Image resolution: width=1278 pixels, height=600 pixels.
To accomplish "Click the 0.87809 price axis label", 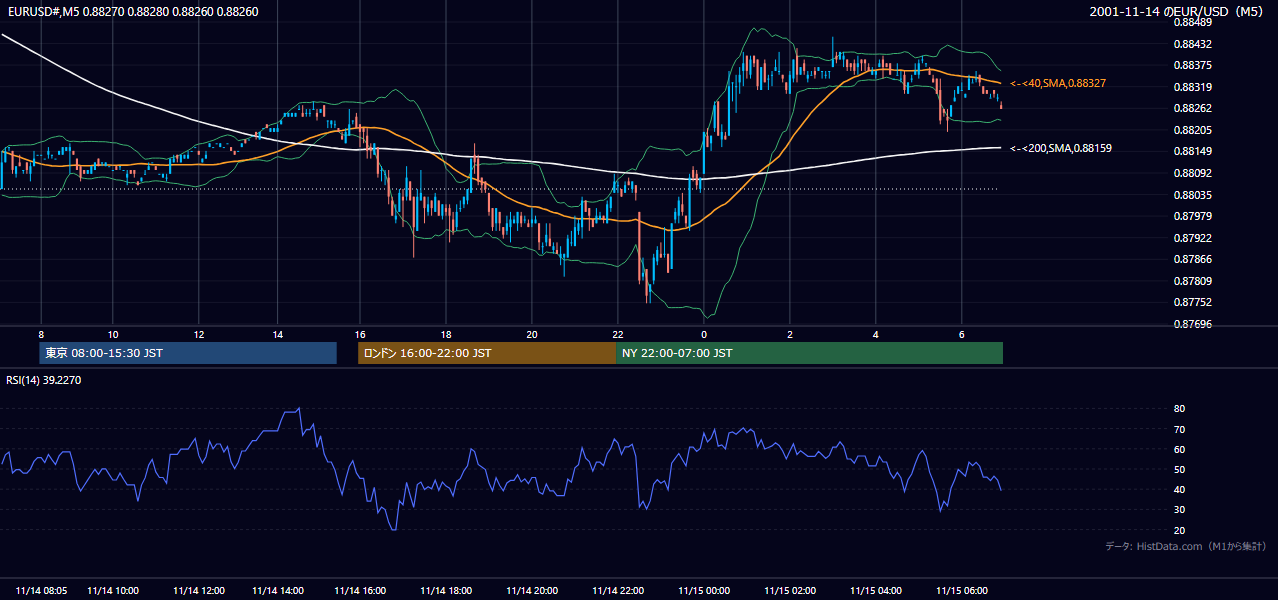I will (1192, 281).
